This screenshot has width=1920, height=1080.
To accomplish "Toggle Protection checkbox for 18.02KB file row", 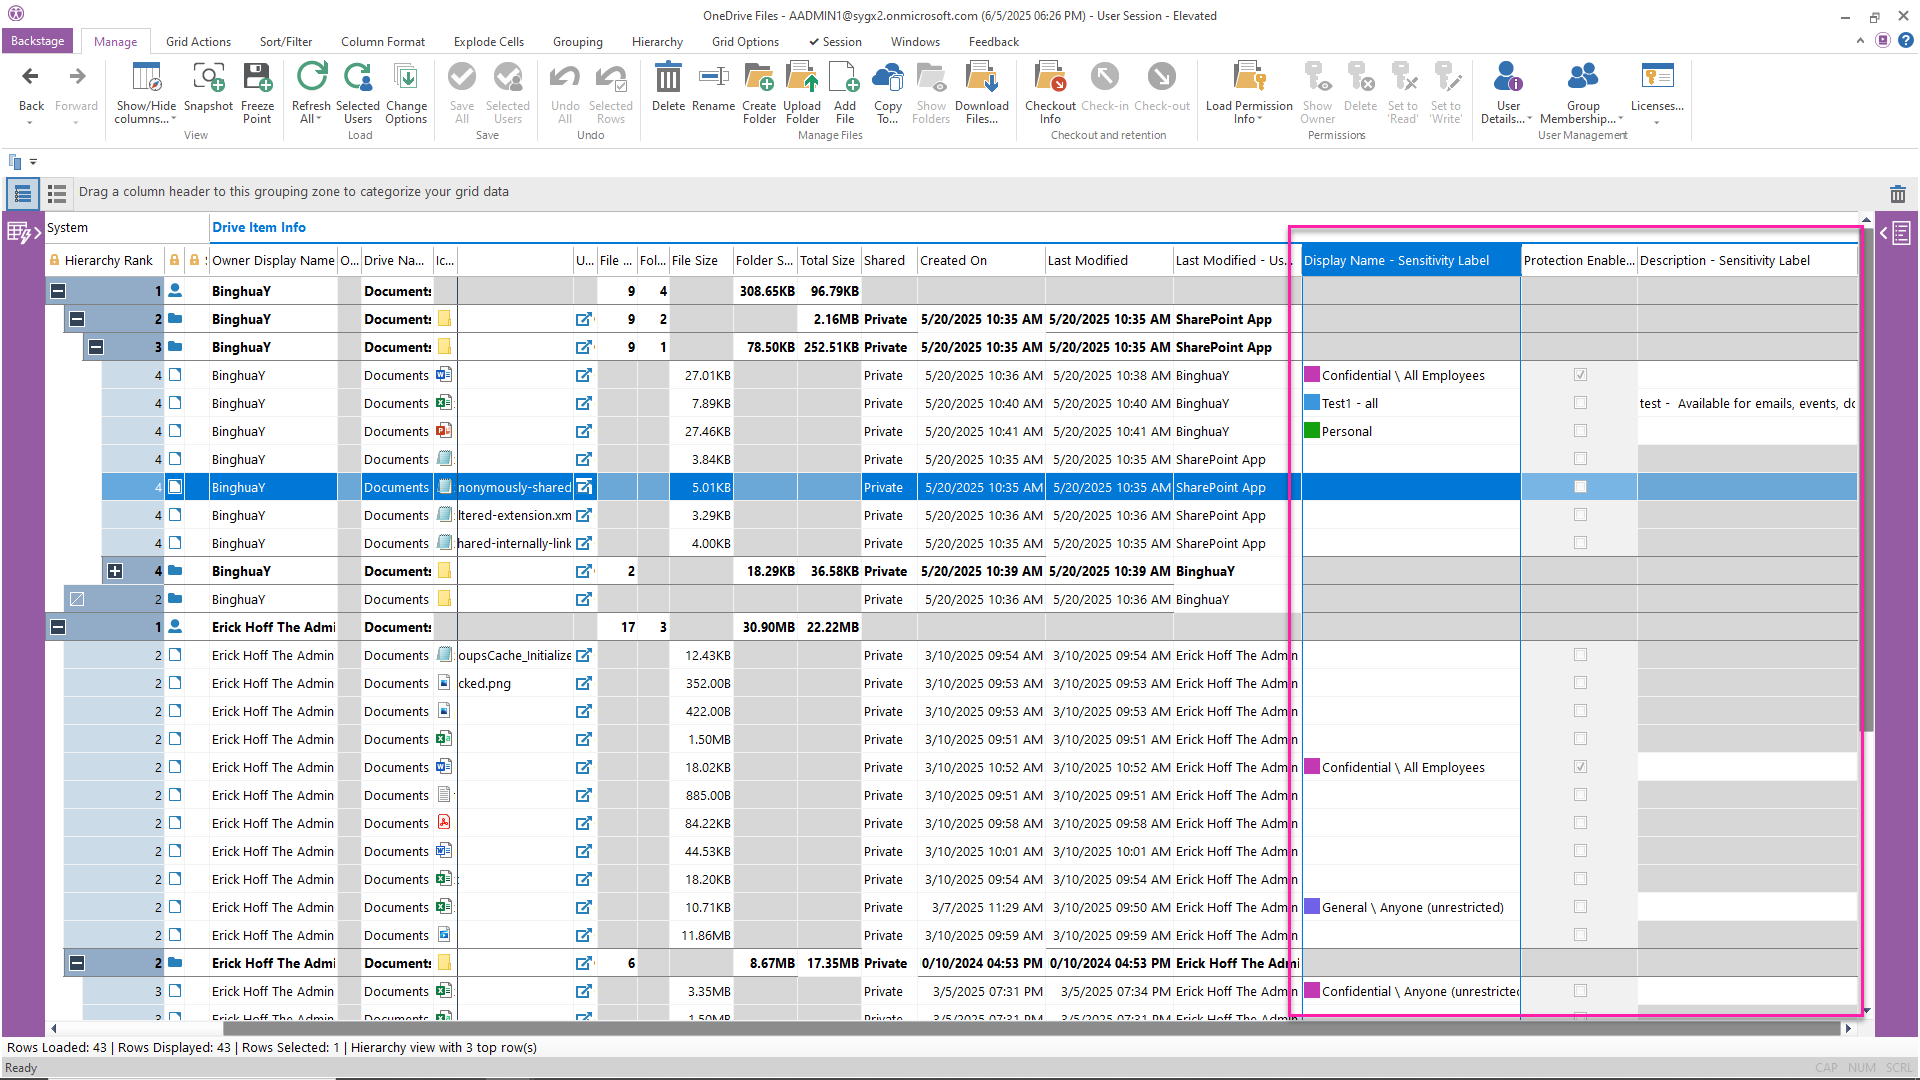I will [1580, 767].
